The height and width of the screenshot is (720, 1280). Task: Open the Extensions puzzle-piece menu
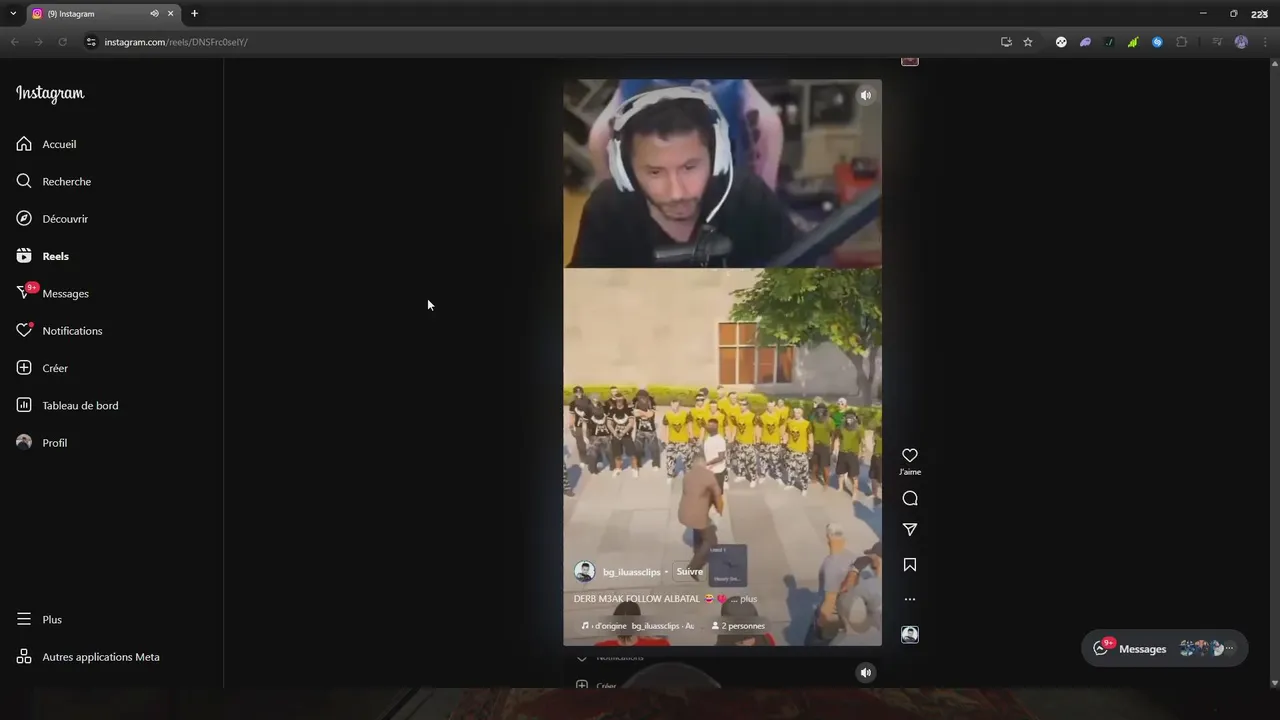point(1181,42)
